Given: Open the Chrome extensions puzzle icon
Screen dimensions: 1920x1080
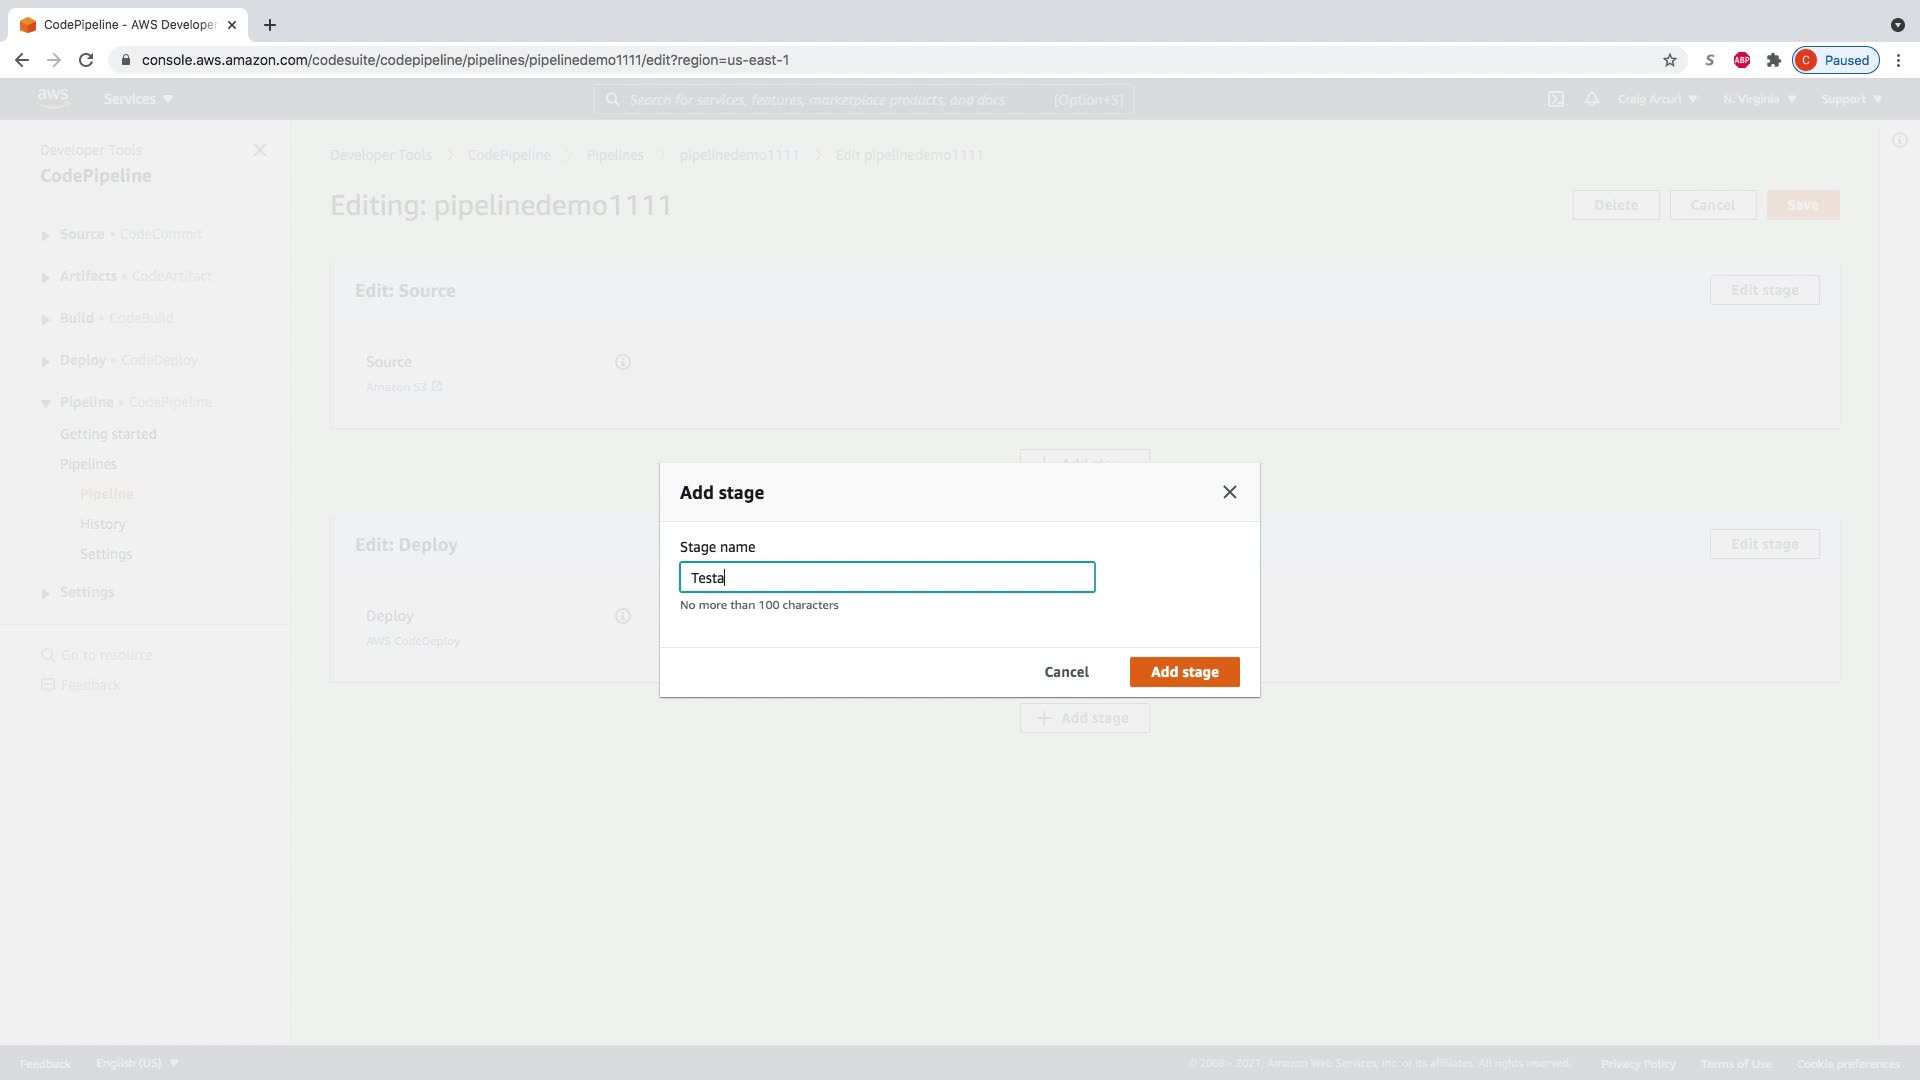Looking at the screenshot, I should point(1774,60).
